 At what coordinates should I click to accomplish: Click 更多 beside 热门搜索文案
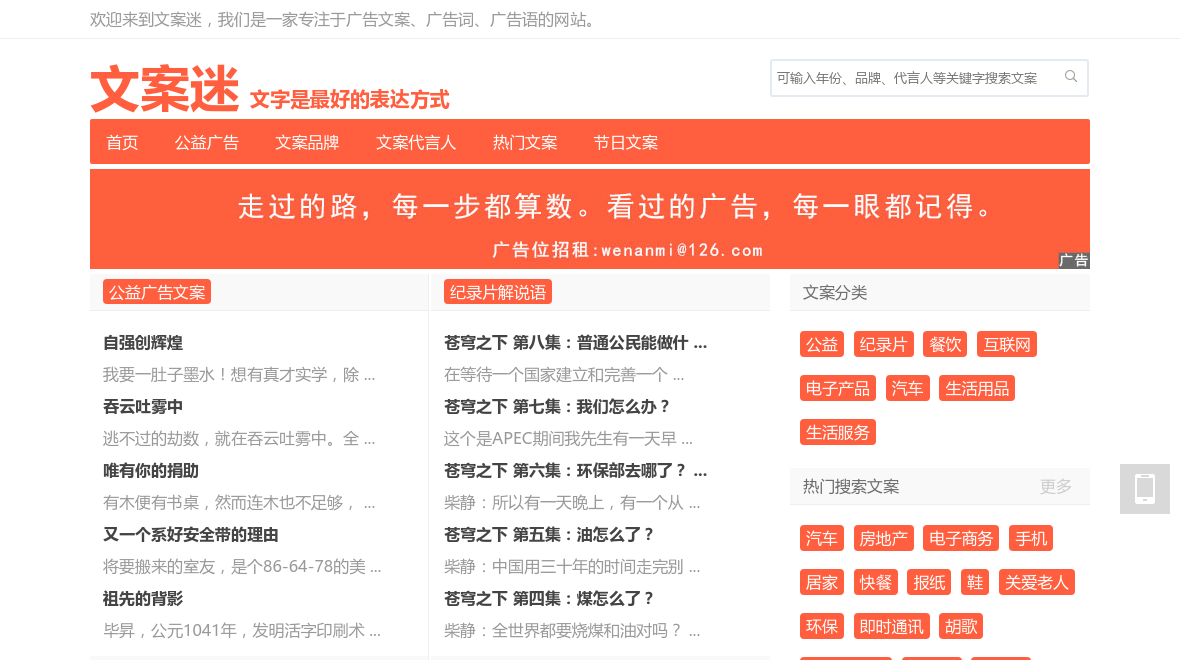click(1055, 486)
